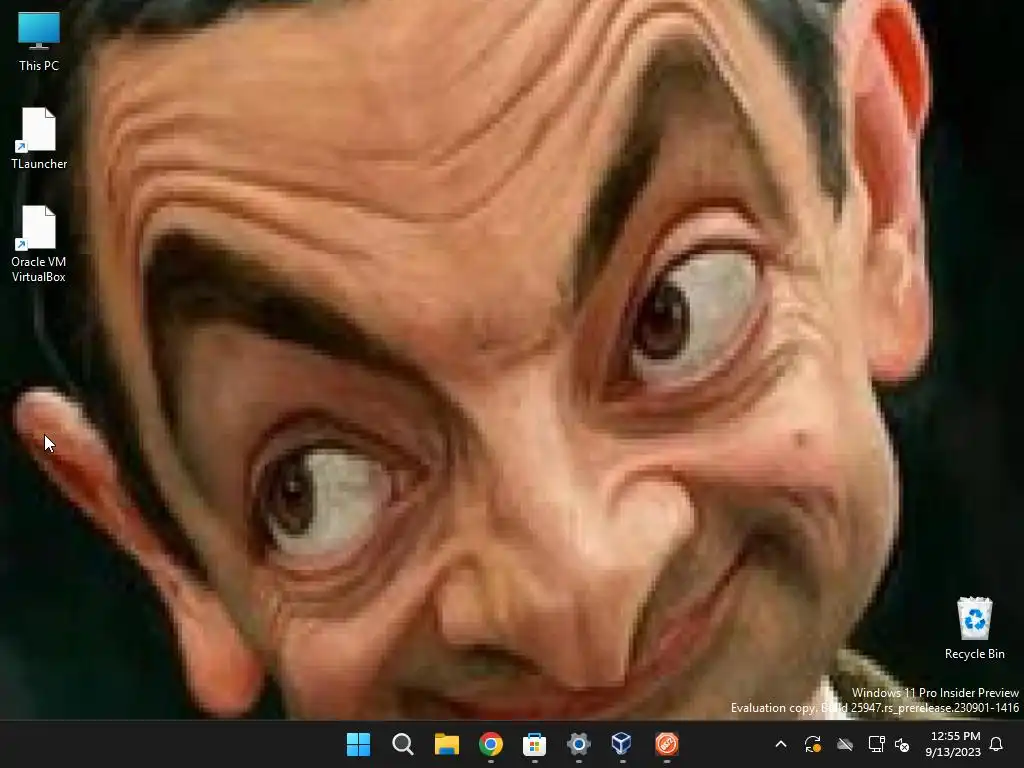Click the OneDrive cloud tray icon
This screenshot has width=1024, height=768.
click(x=845, y=744)
